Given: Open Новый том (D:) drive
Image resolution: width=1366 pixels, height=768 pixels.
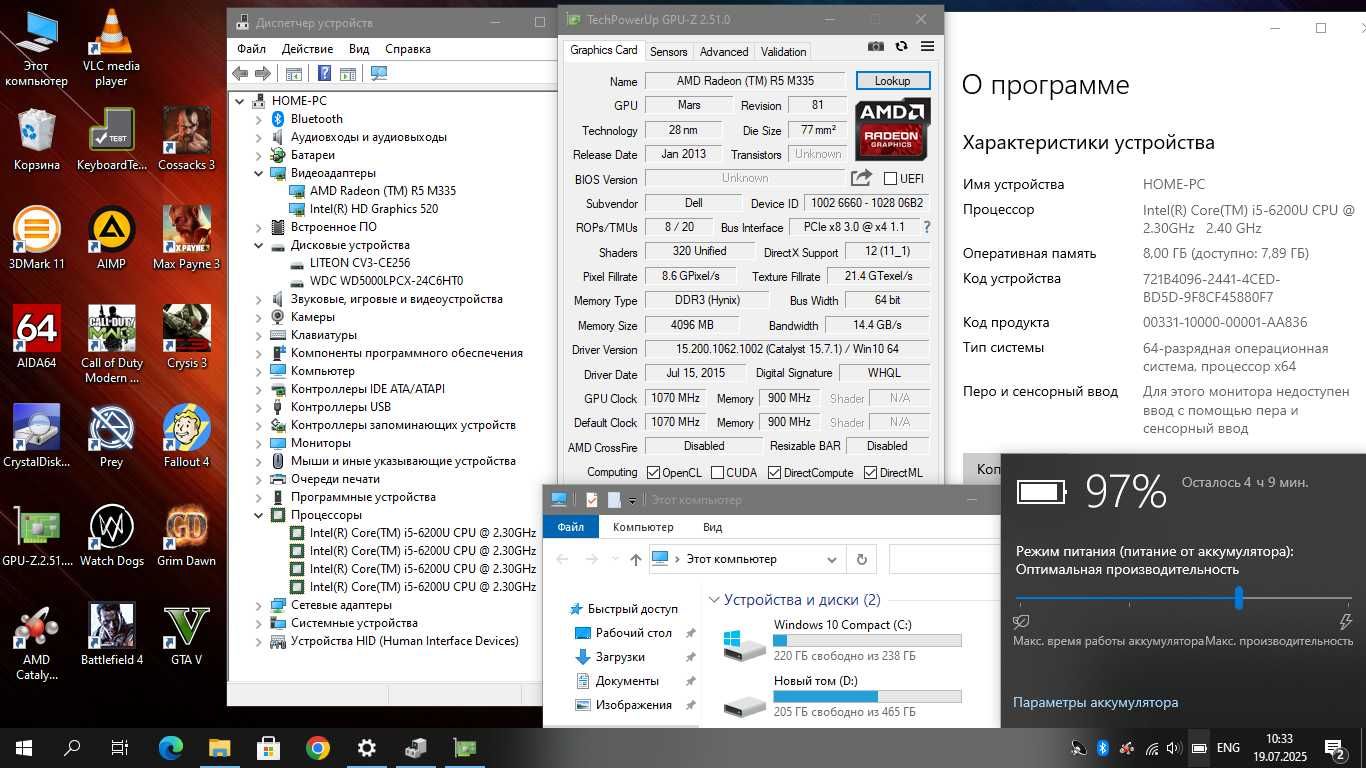Looking at the screenshot, I should (841, 697).
